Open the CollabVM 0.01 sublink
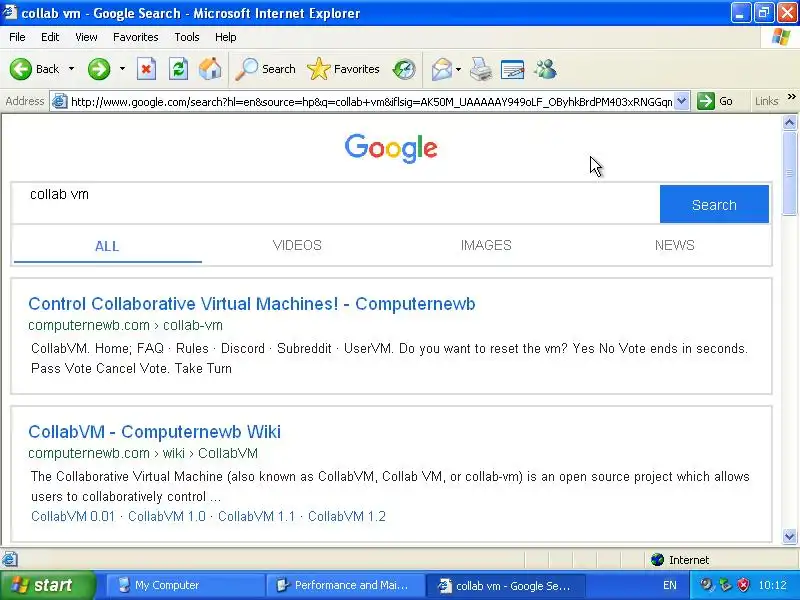 coord(73,516)
